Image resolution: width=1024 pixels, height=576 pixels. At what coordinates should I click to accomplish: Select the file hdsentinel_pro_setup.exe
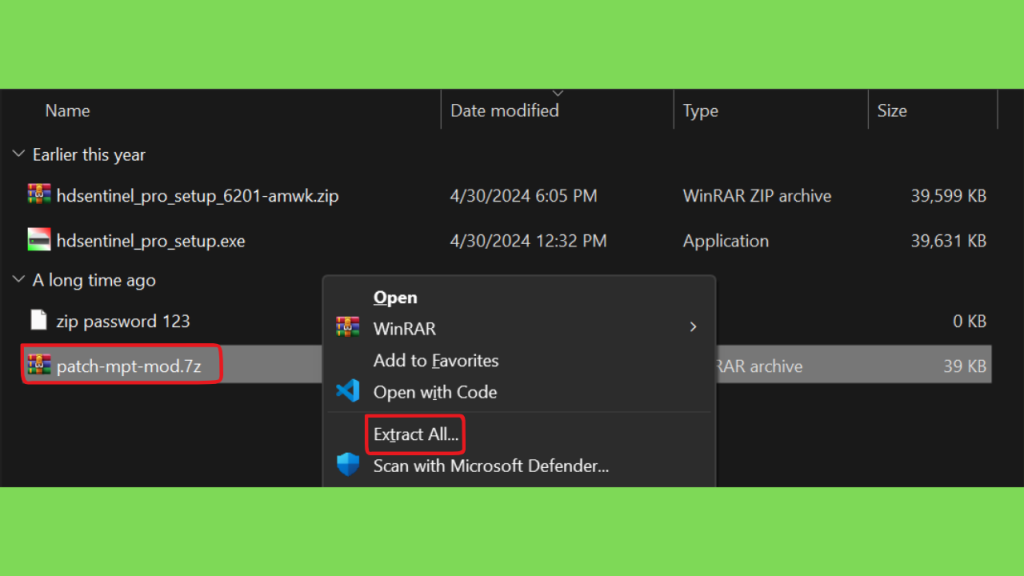point(150,241)
